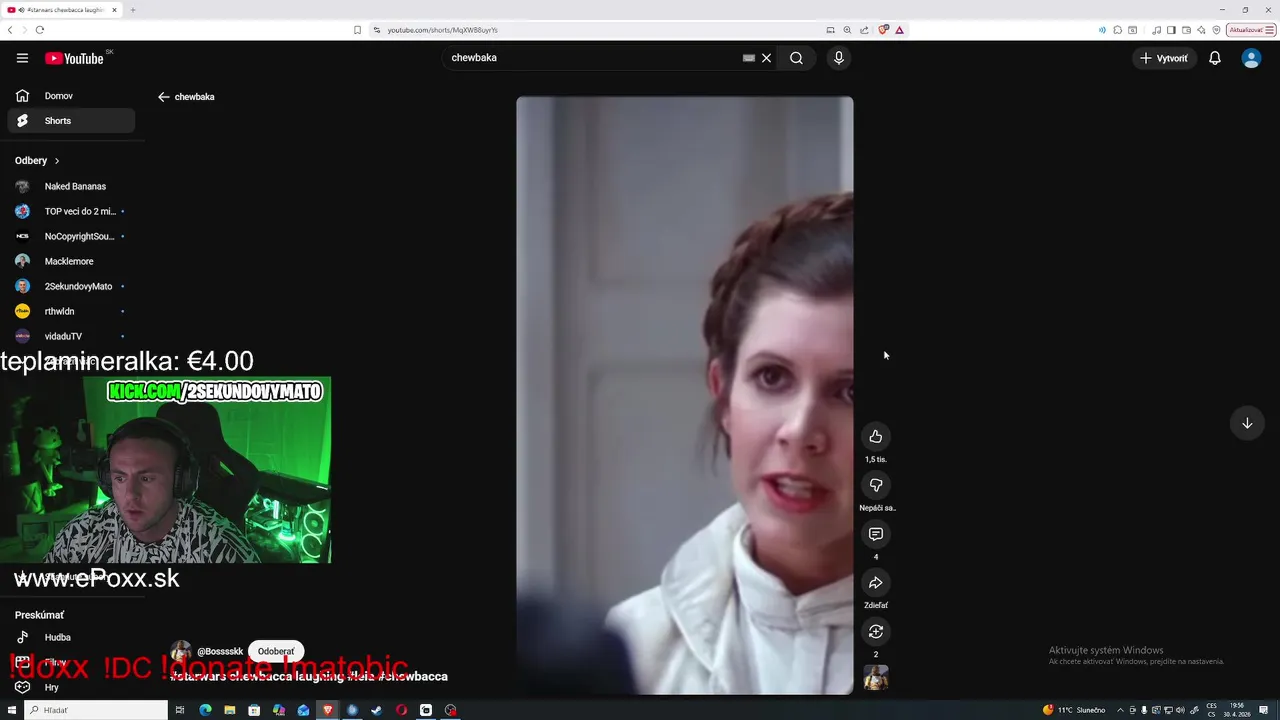Select Shorts in sidebar
This screenshot has height=720, width=1280.
(71, 121)
